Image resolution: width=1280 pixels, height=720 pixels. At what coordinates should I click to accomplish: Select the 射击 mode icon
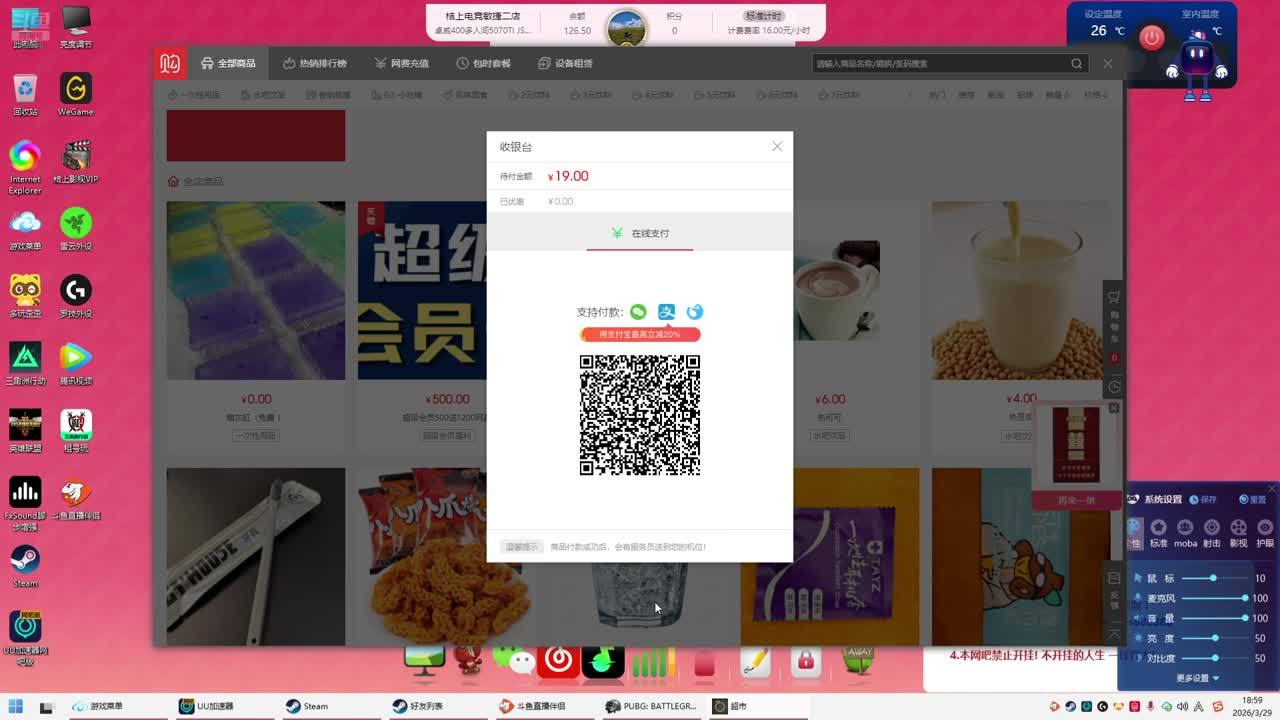click(x=1211, y=533)
